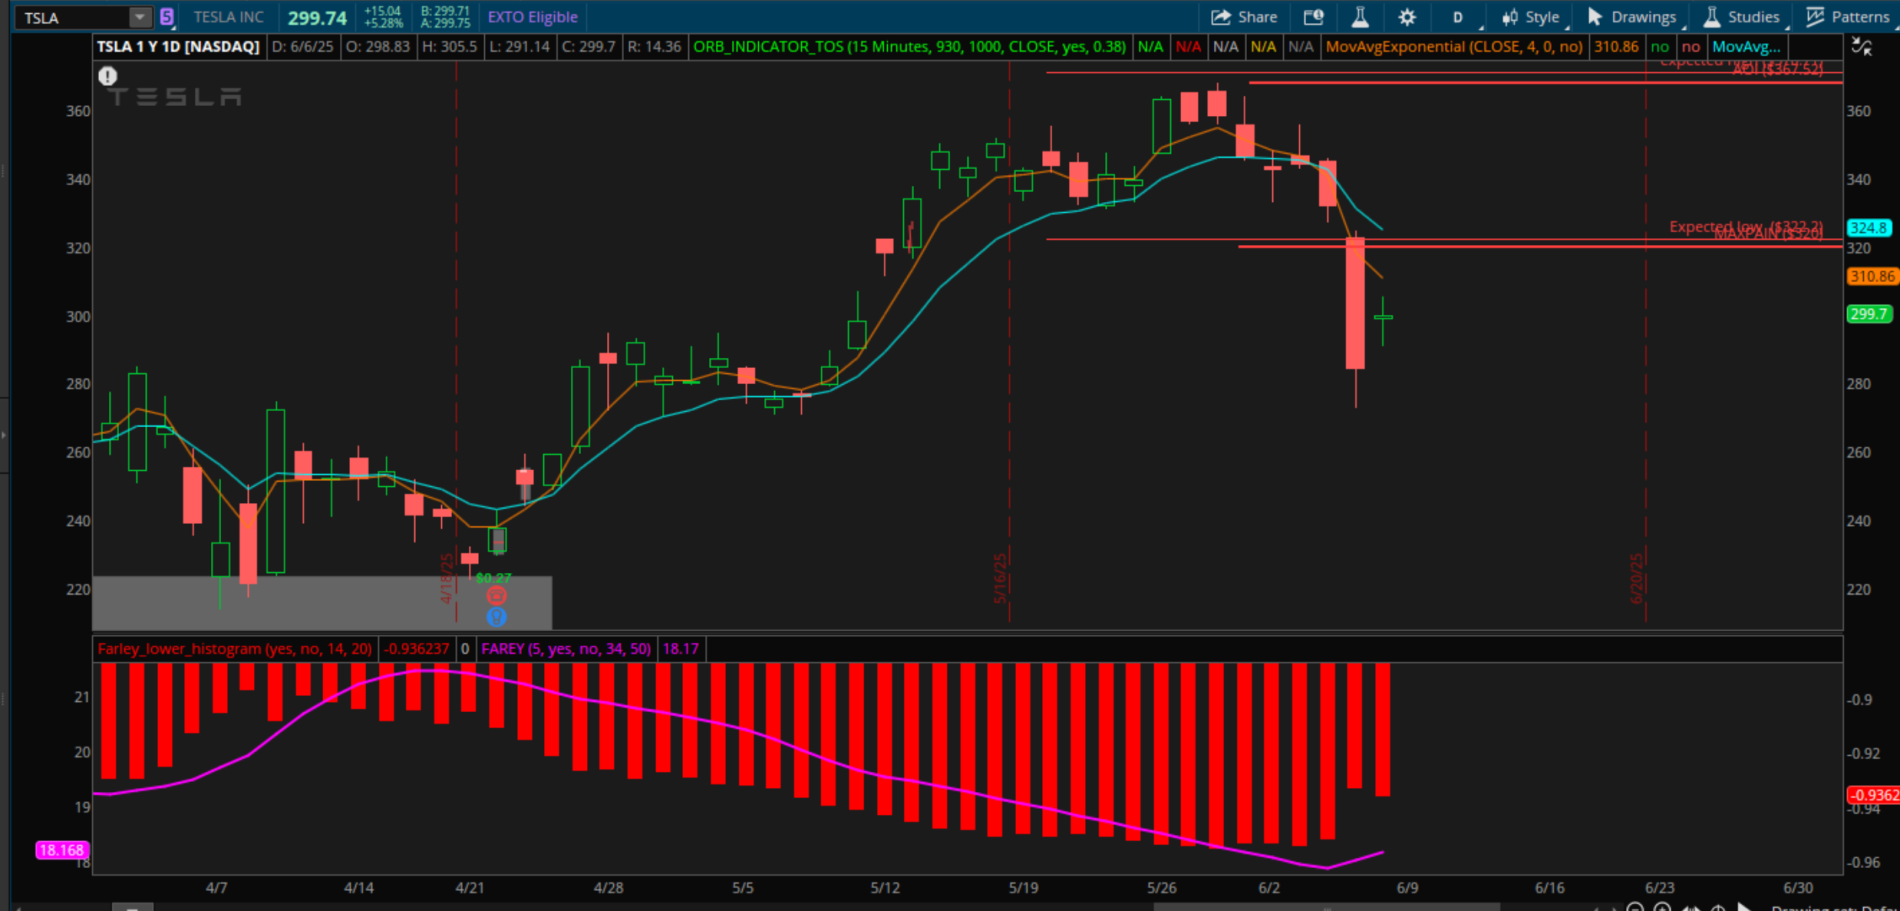Image resolution: width=1900 pixels, height=911 pixels.
Task: Open the Style menu
Action: tap(1531, 17)
